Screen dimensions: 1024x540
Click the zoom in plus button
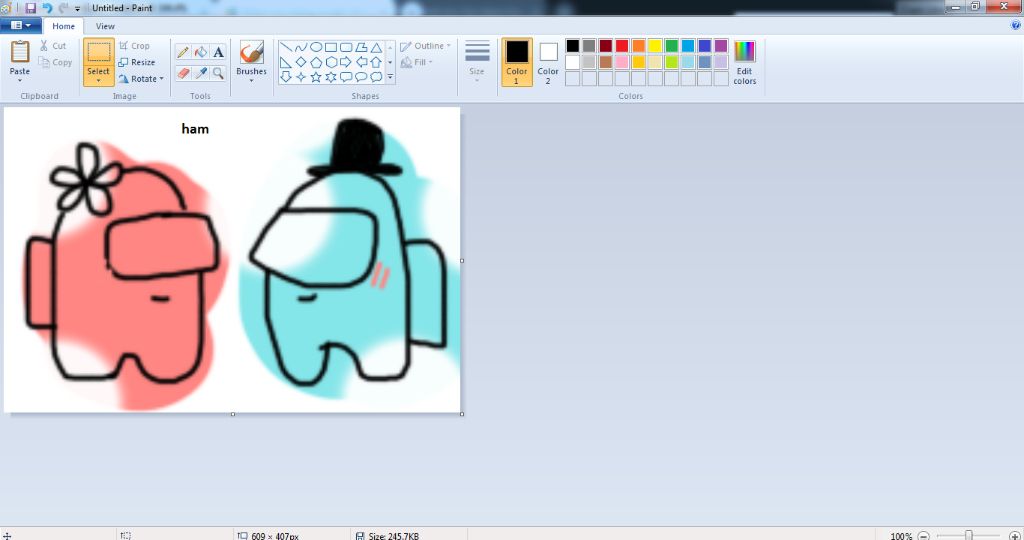pos(1014,535)
